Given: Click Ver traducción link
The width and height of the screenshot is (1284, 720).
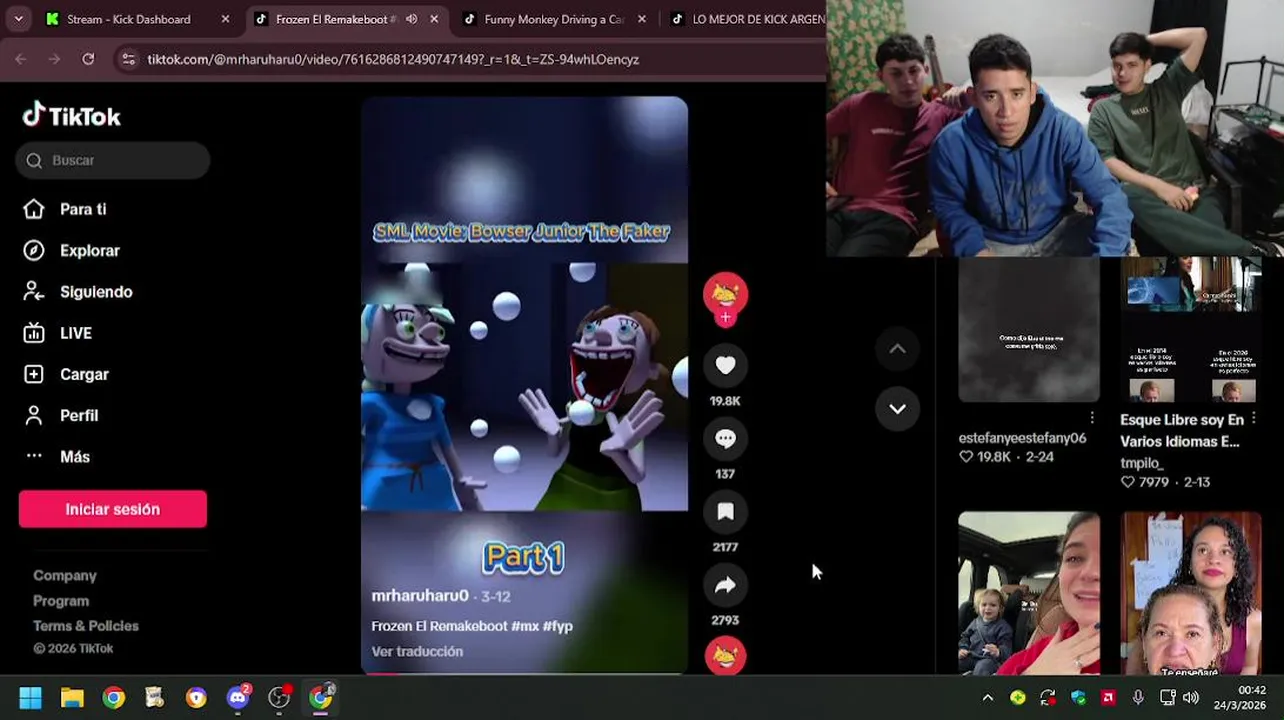Looking at the screenshot, I should pyautogui.click(x=417, y=651).
